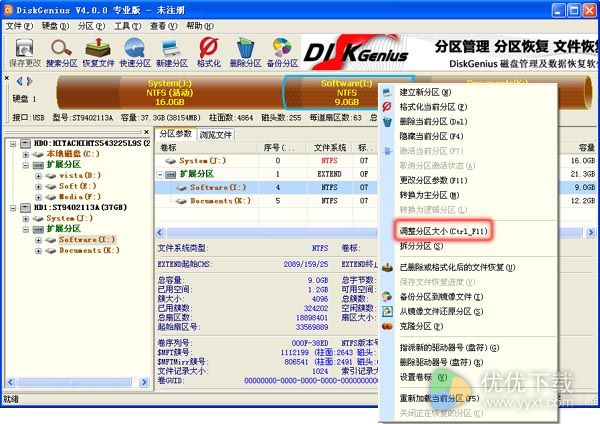Click right arrow of partition table scrollbar
Image resolution: width=600 pixels, height=424 pixels.
coord(591,232)
